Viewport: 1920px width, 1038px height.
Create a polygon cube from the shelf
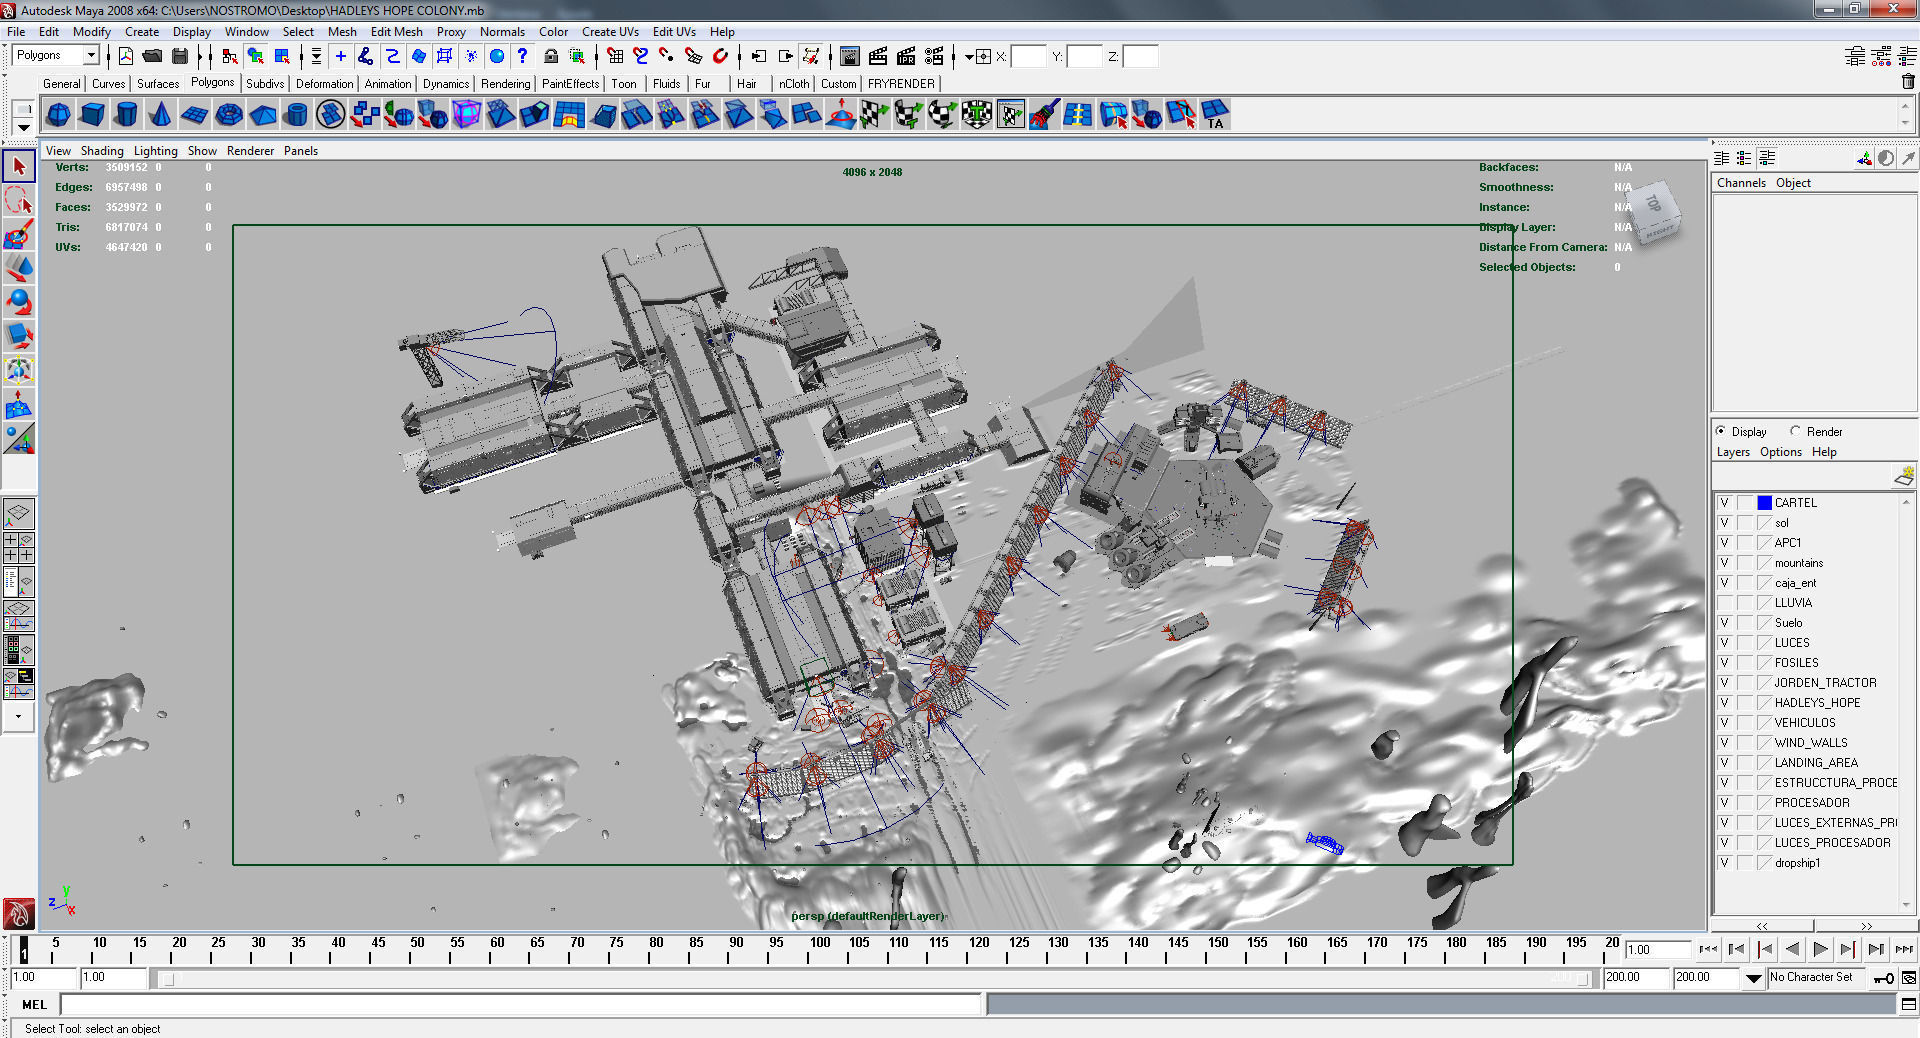point(93,115)
